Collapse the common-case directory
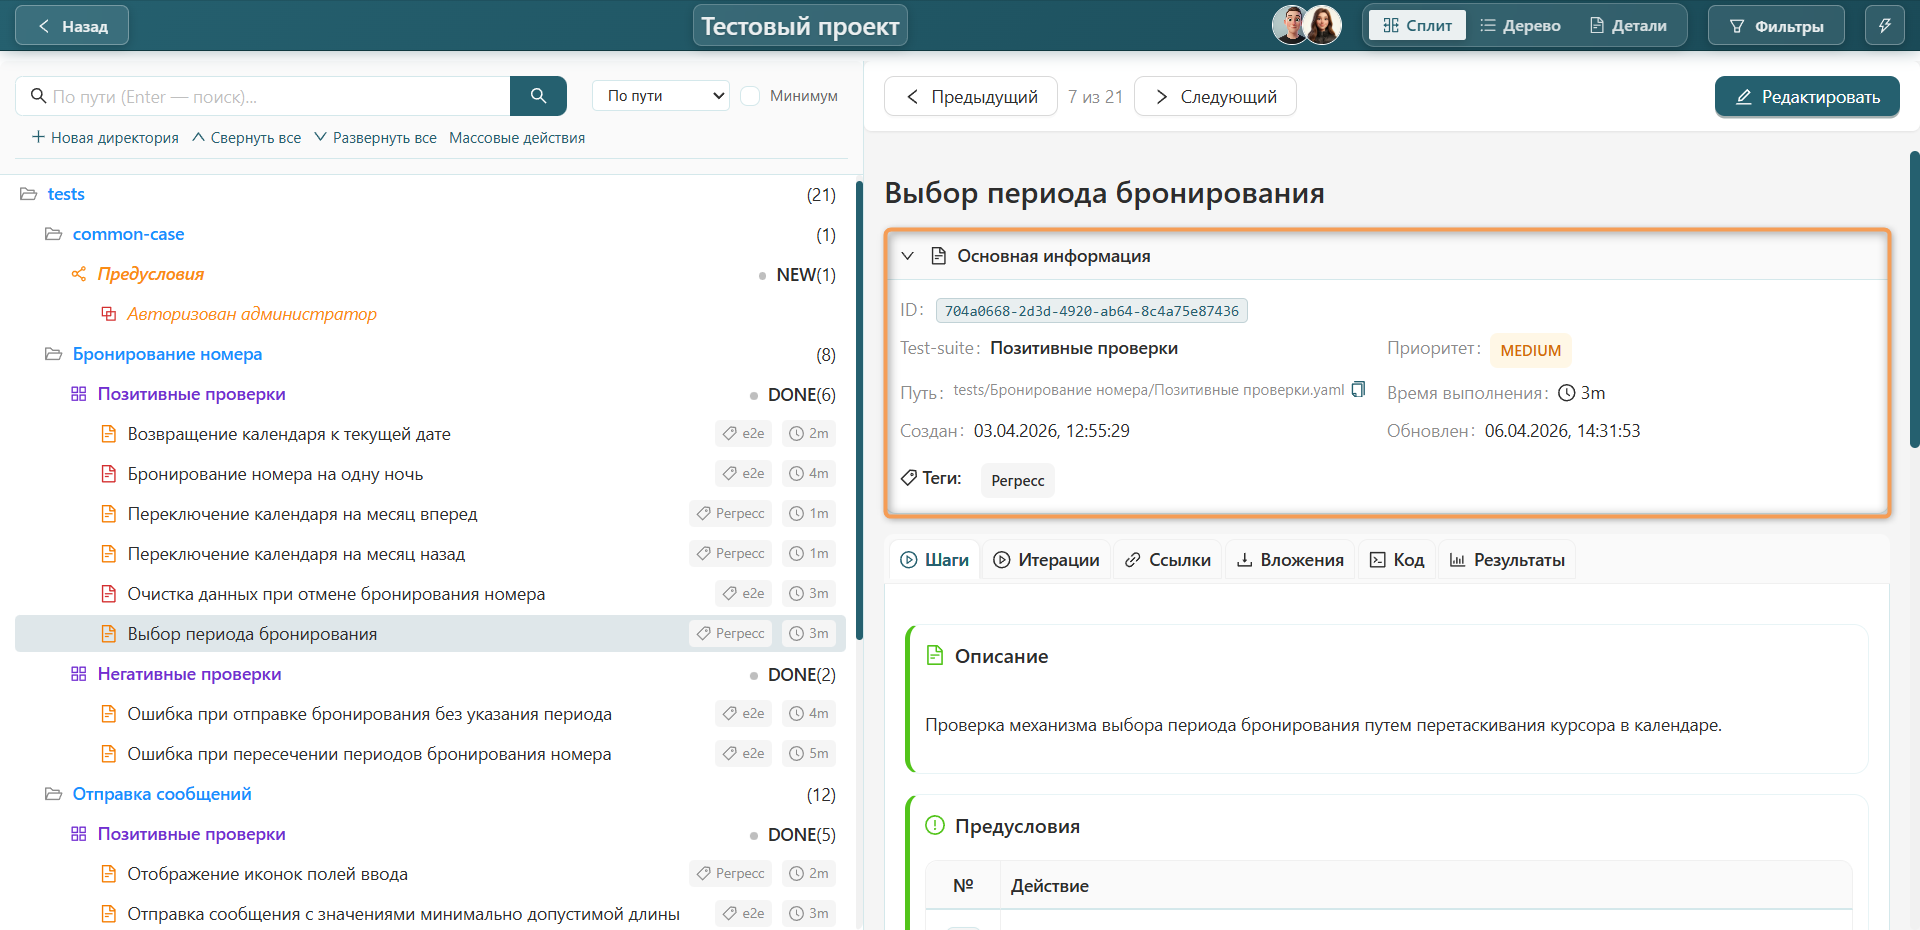 click(128, 234)
